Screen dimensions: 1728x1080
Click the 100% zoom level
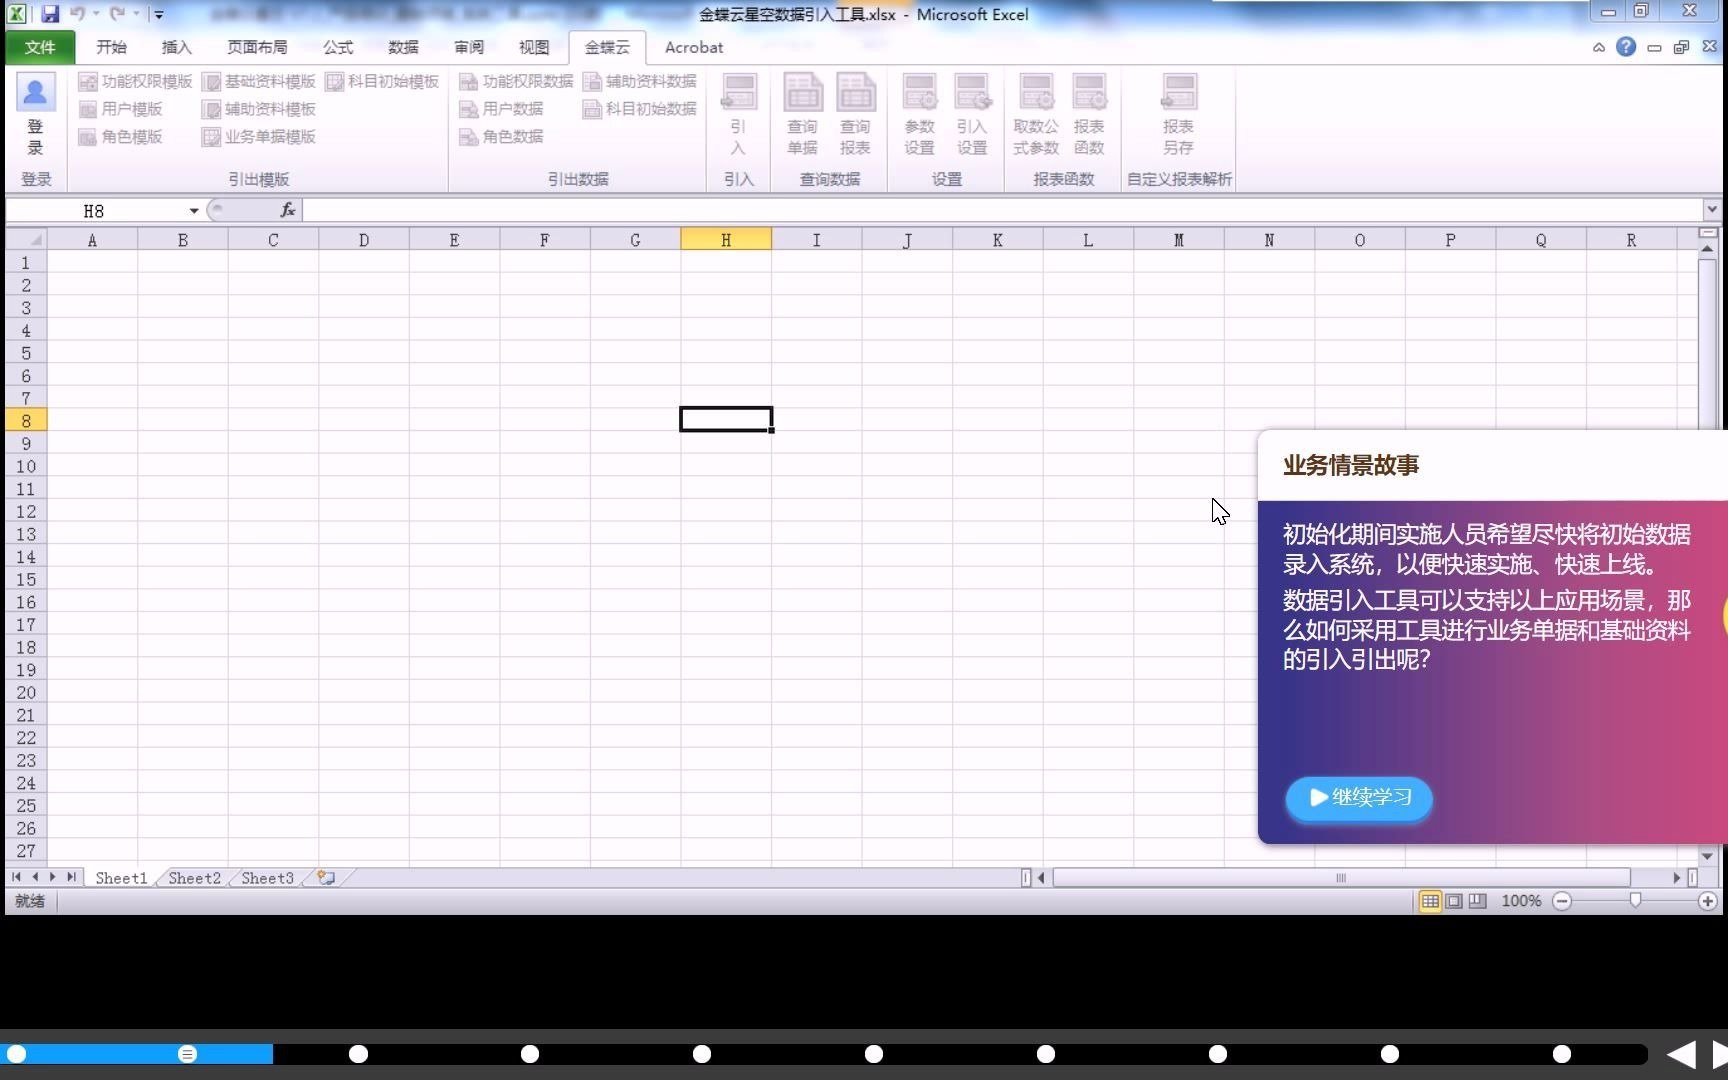(1521, 901)
